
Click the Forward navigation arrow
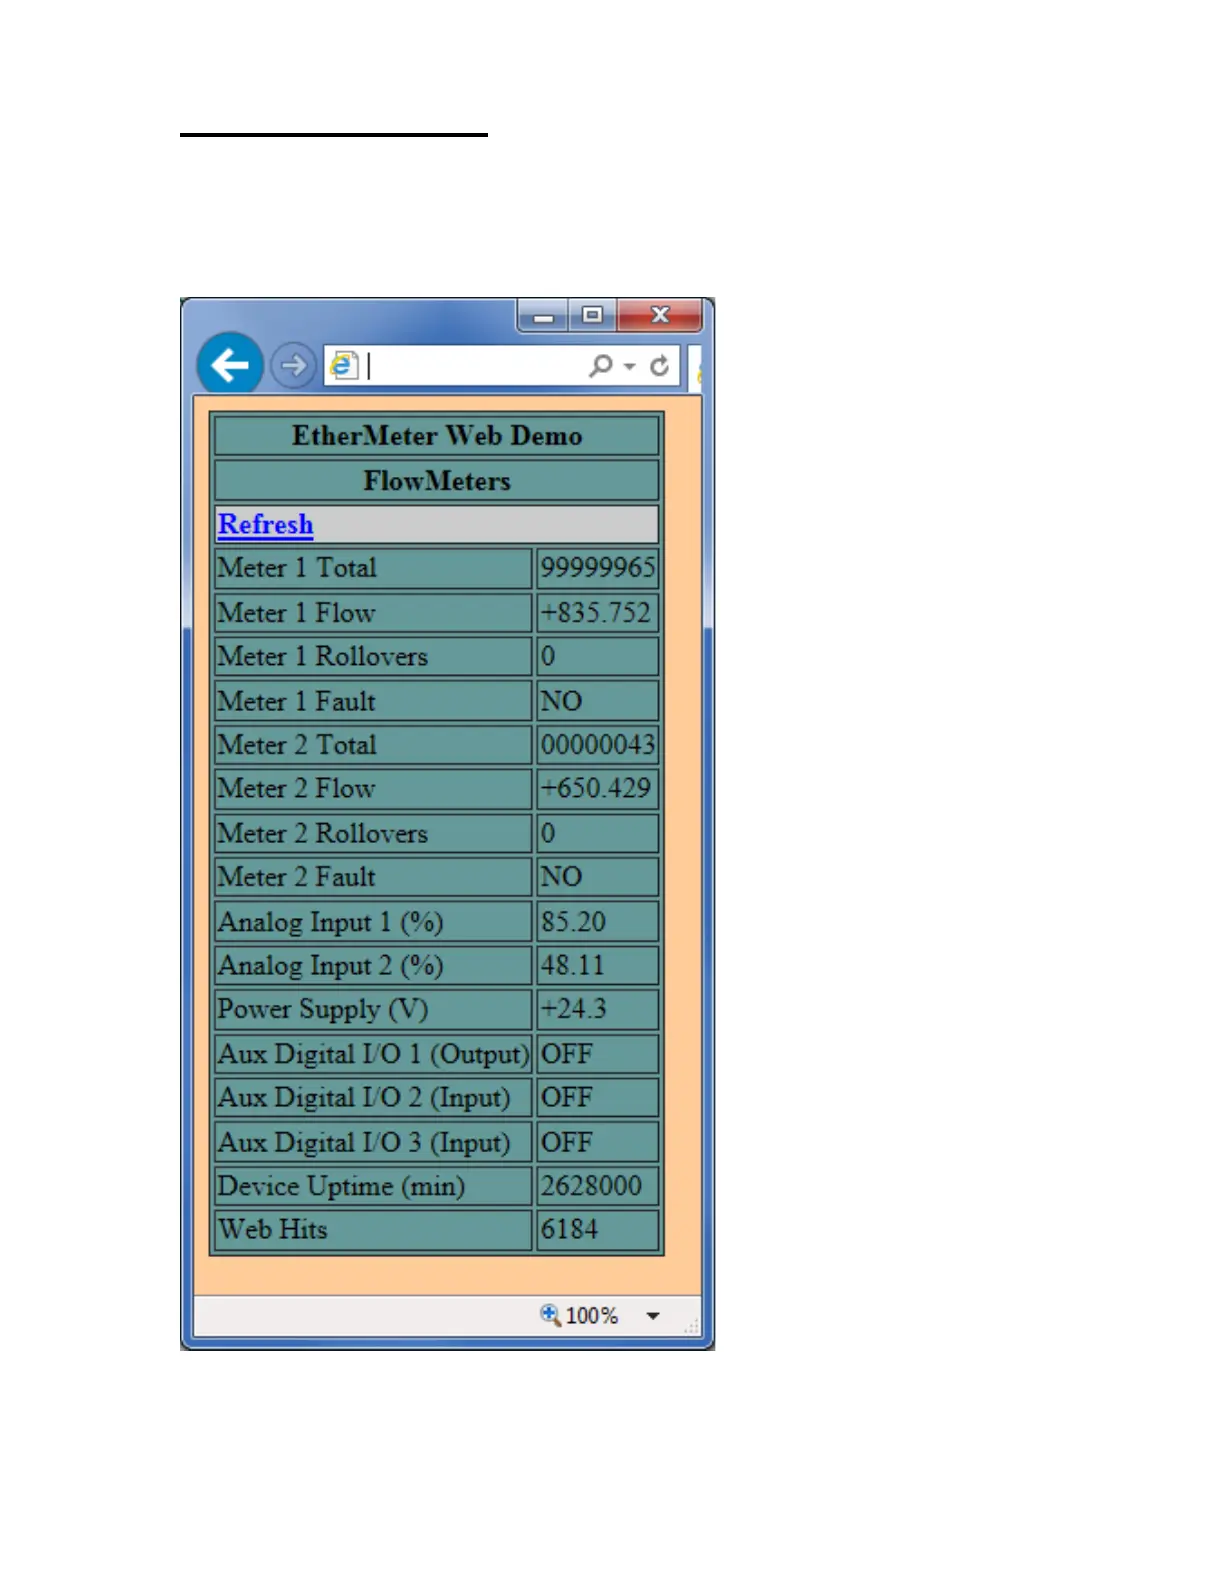click(x=293, y=365)
